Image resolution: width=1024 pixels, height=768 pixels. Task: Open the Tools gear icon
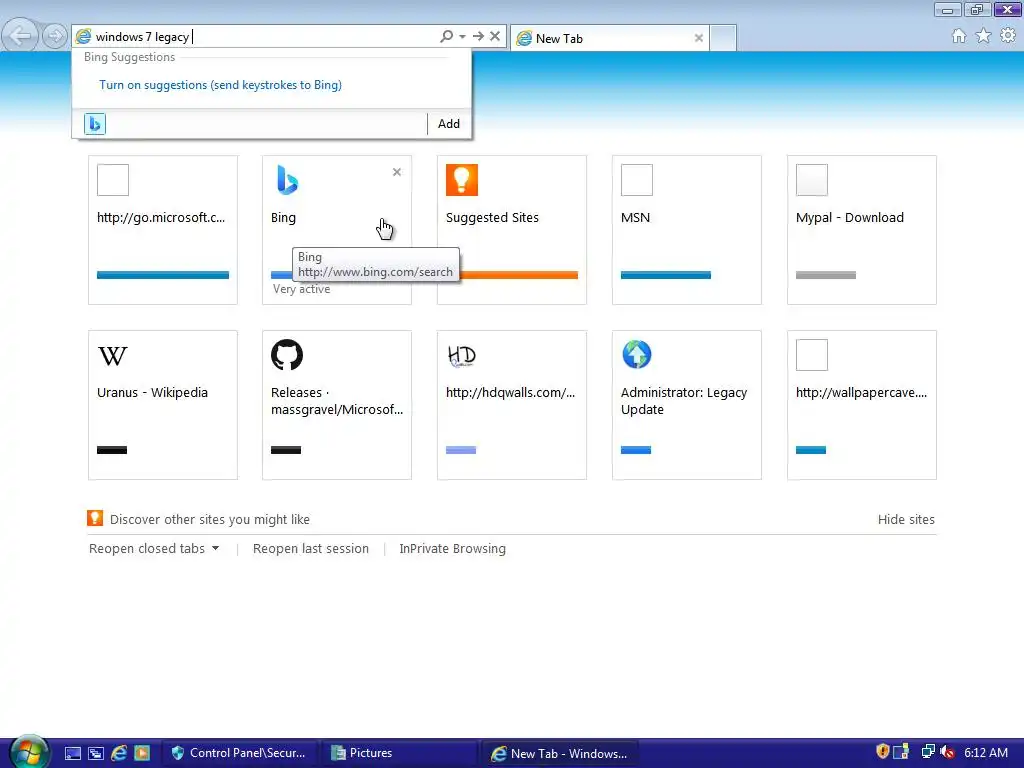pos(1008,35)
